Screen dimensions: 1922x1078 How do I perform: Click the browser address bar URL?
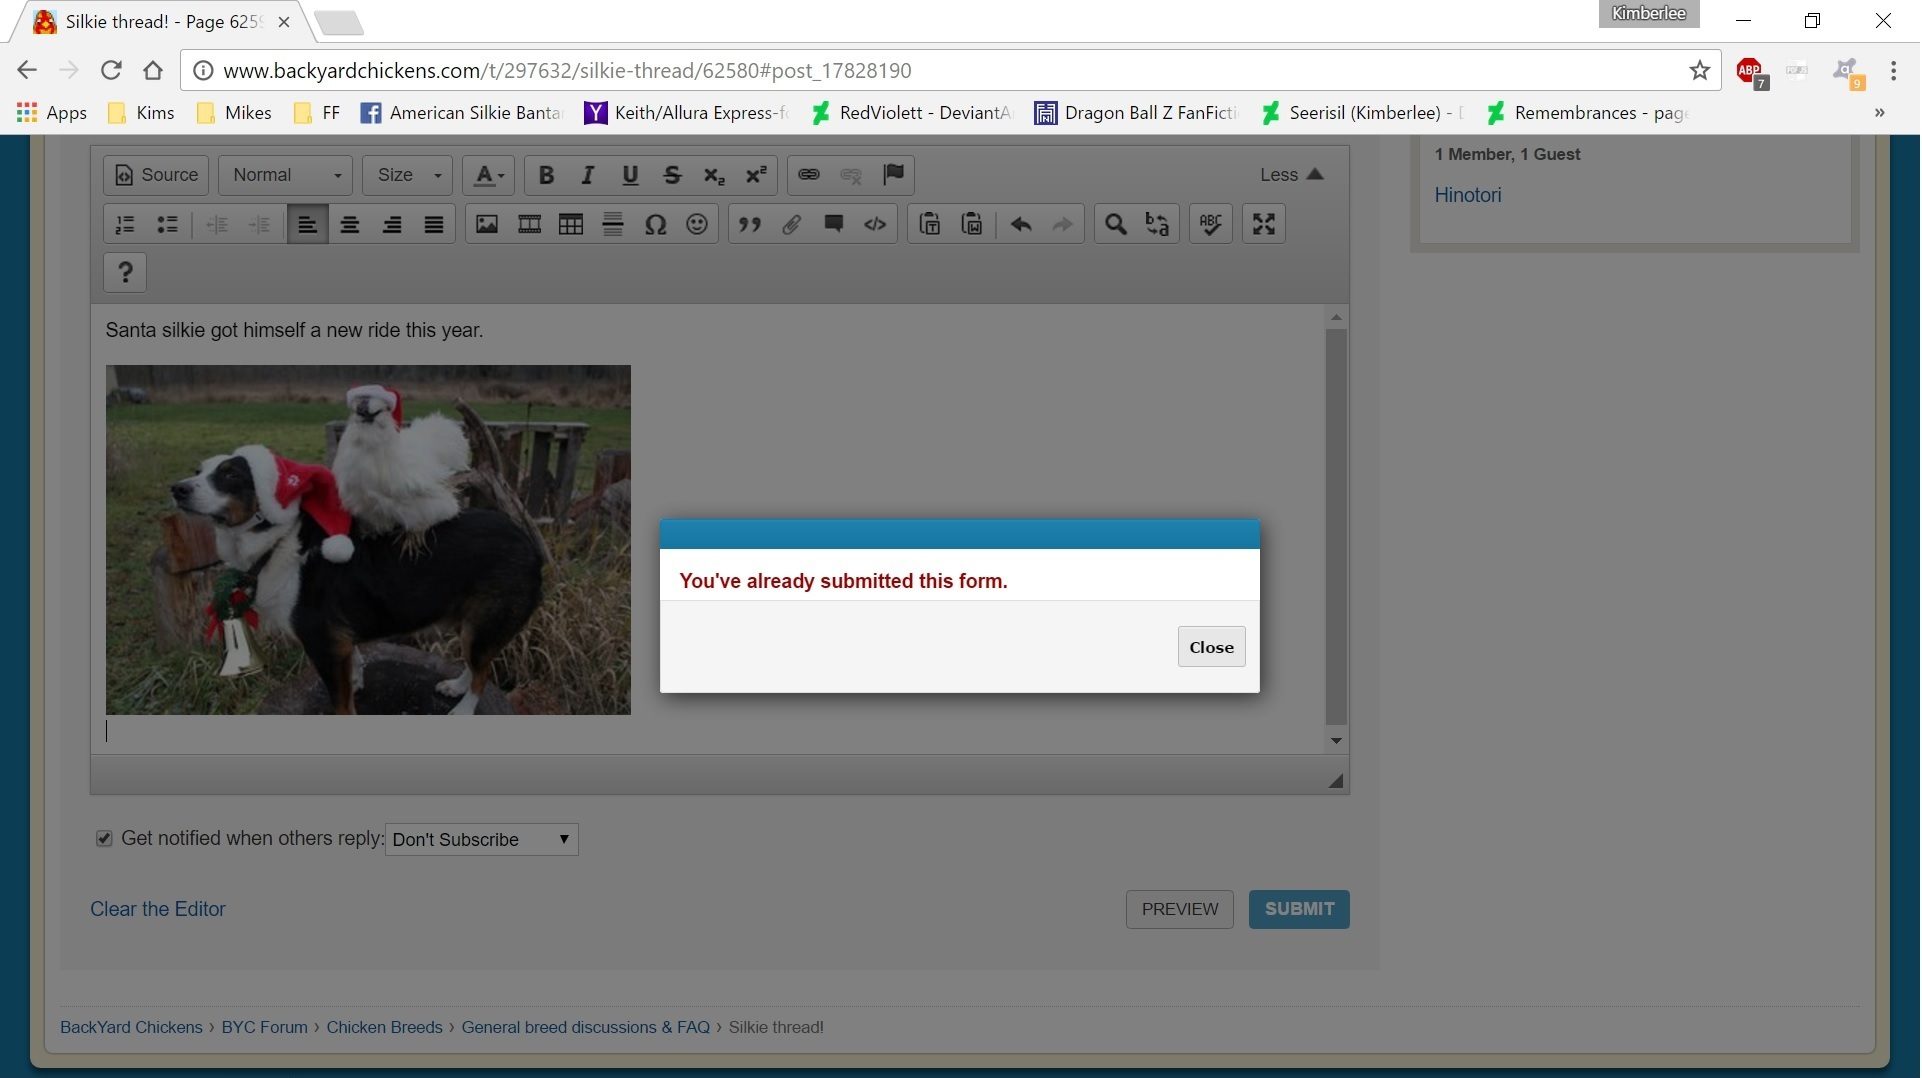tap(566, 71)
